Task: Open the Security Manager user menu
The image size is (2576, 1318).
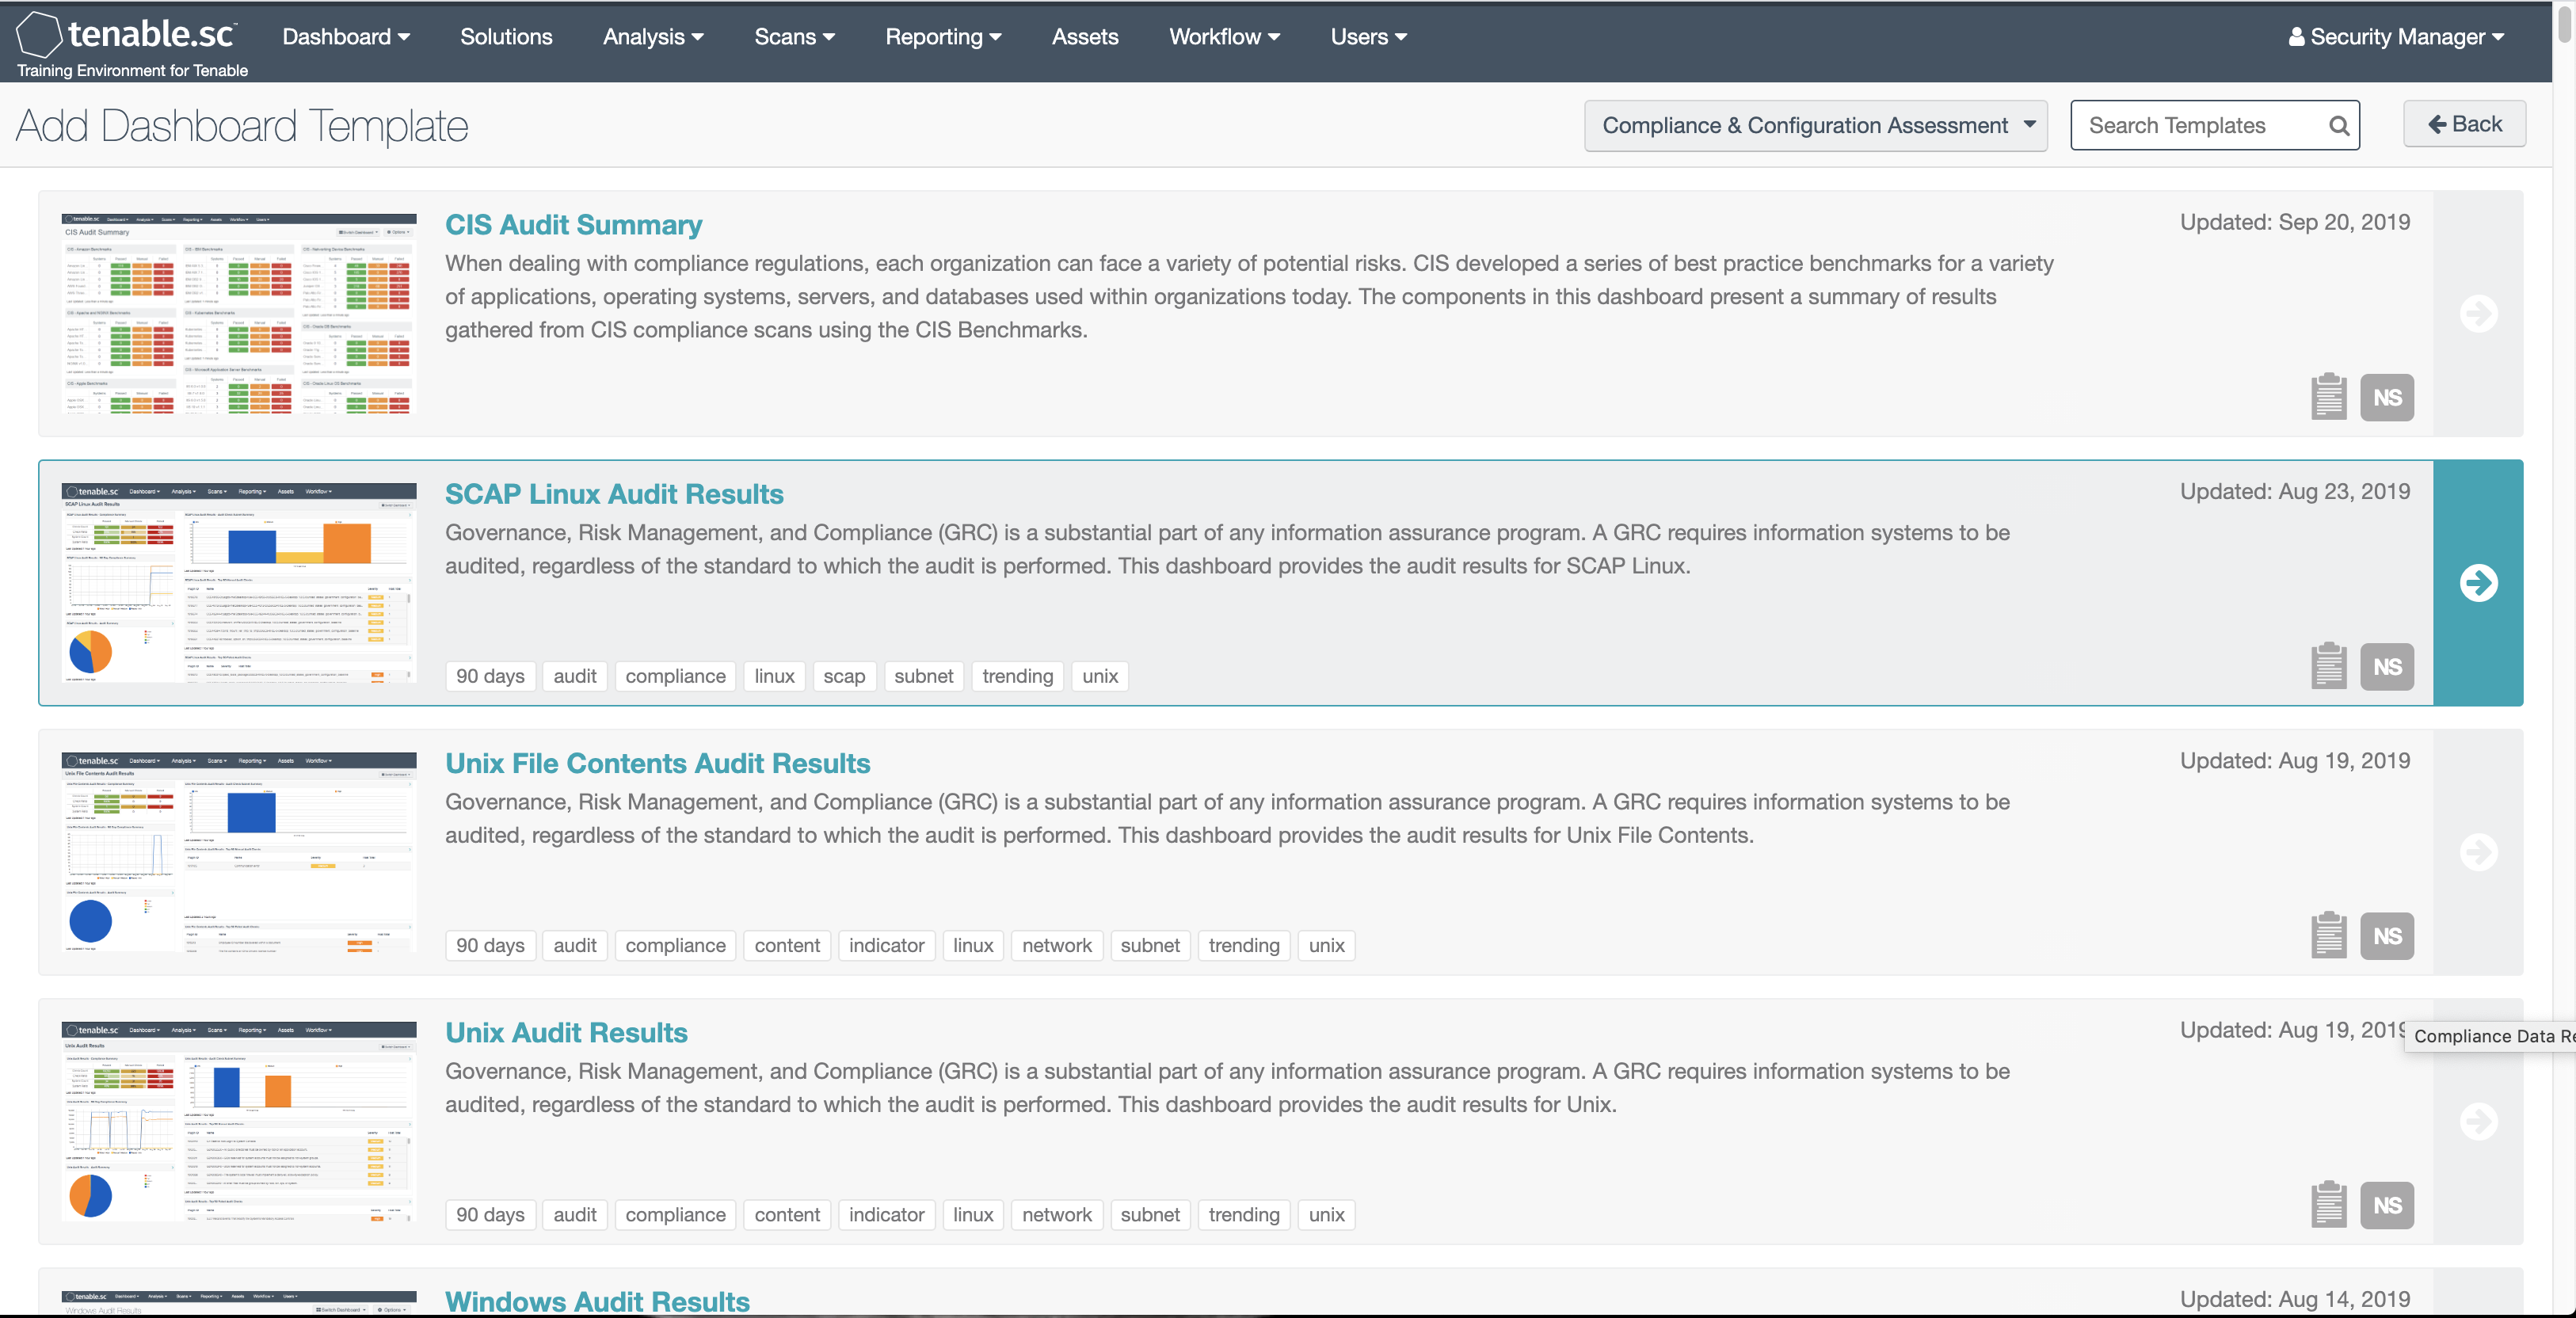Action: pyautogui.click(x=2396, y=37)
